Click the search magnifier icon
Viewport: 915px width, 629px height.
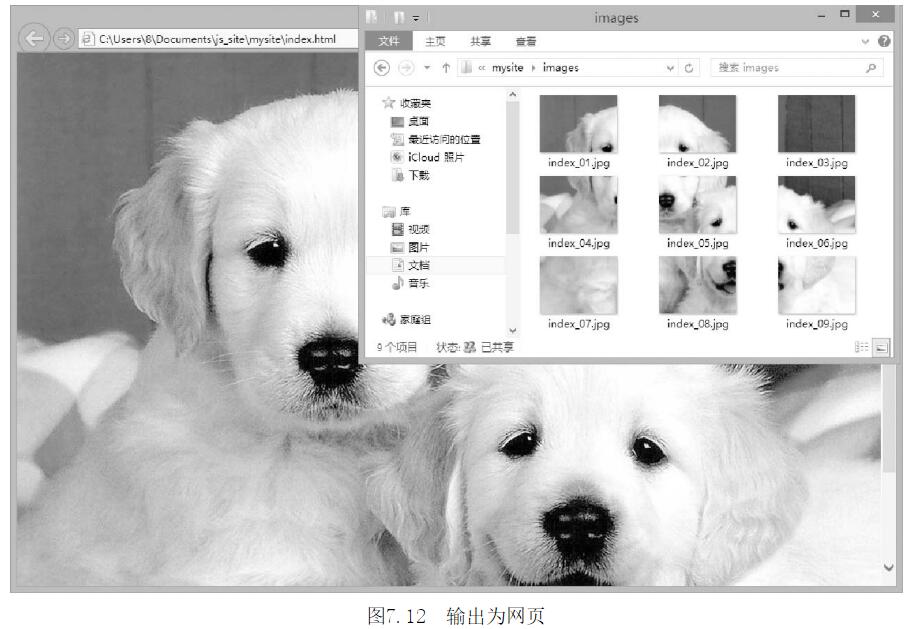[x=871, y=68]
